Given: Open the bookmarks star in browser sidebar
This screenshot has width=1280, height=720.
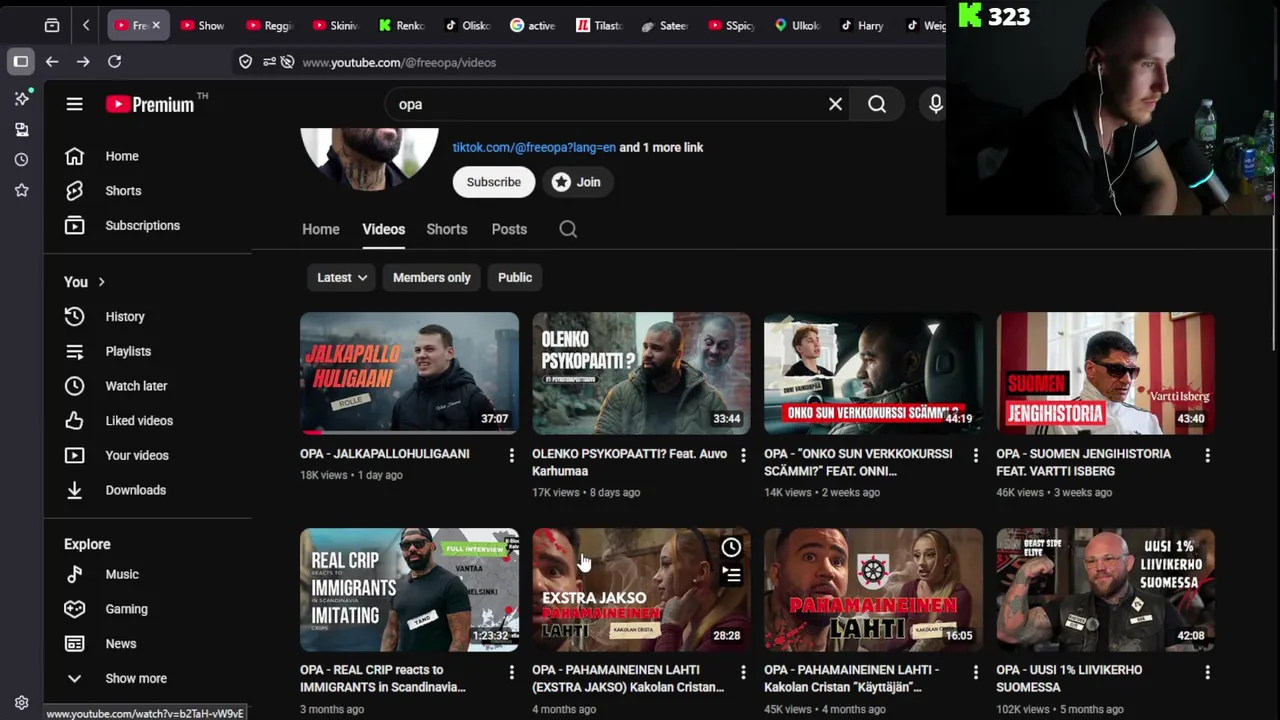Looking at the screenshot, I should [x=21, y=190].
